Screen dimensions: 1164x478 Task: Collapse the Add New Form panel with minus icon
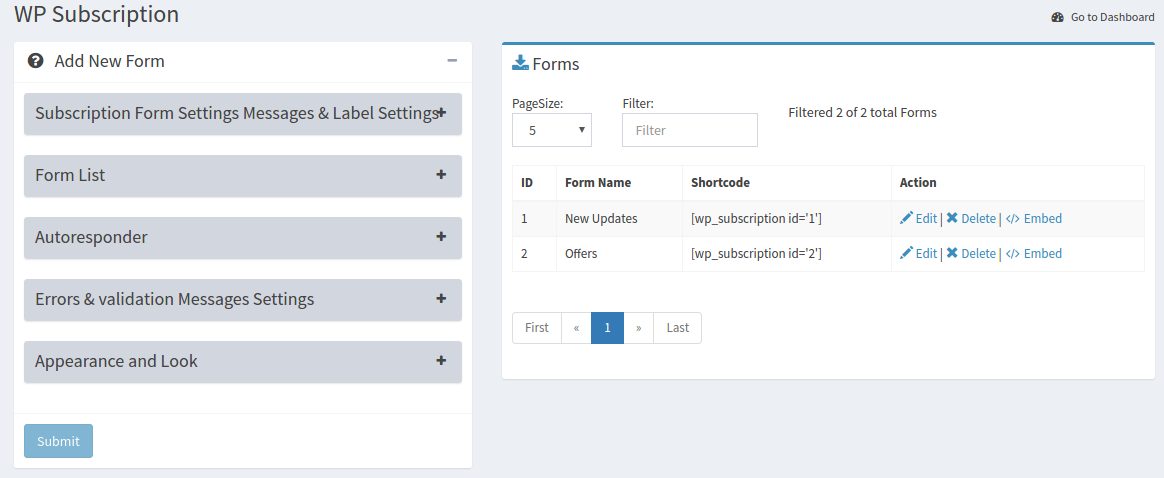pyautogui.click(x=452, y=60)
